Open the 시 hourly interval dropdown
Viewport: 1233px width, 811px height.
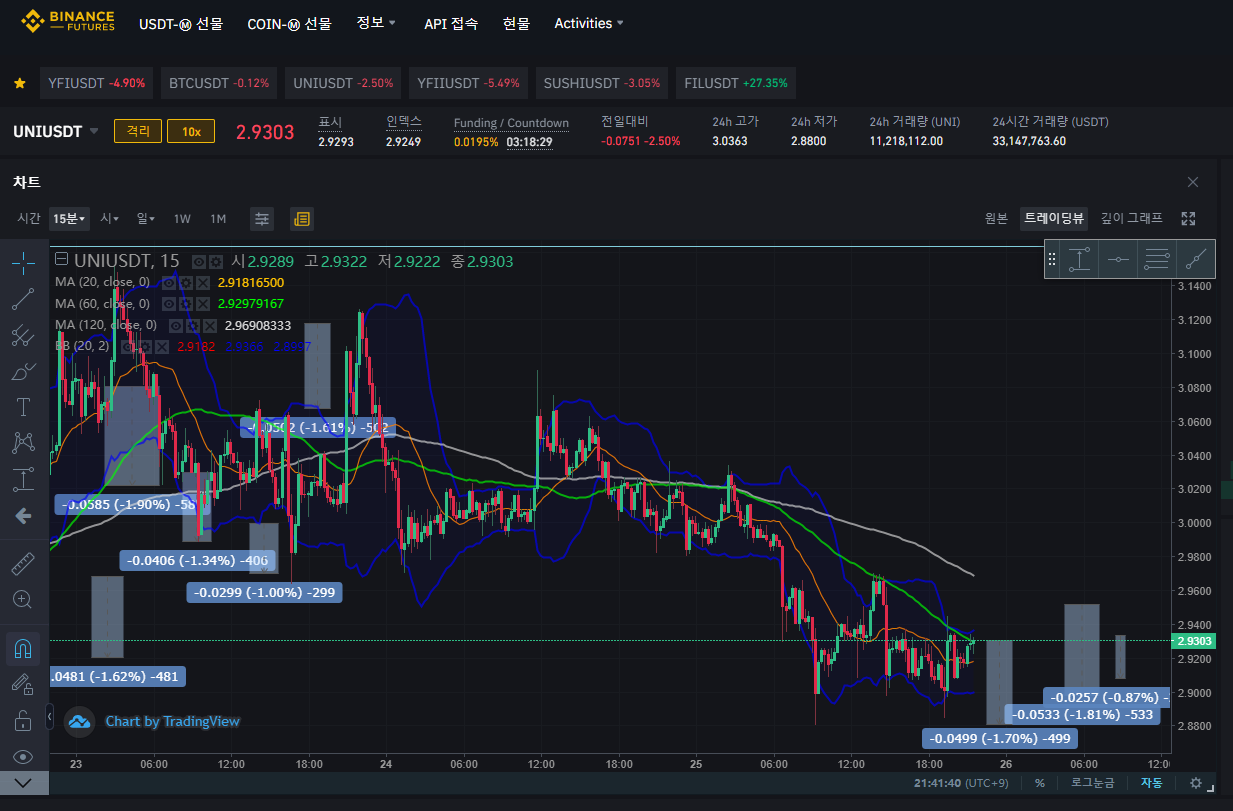point(109,218)
